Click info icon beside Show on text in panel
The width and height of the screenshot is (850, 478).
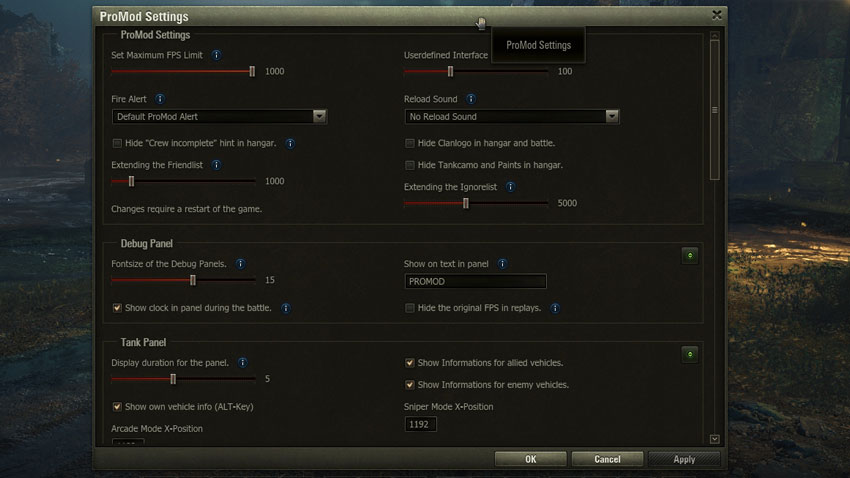tap(503, 263)
